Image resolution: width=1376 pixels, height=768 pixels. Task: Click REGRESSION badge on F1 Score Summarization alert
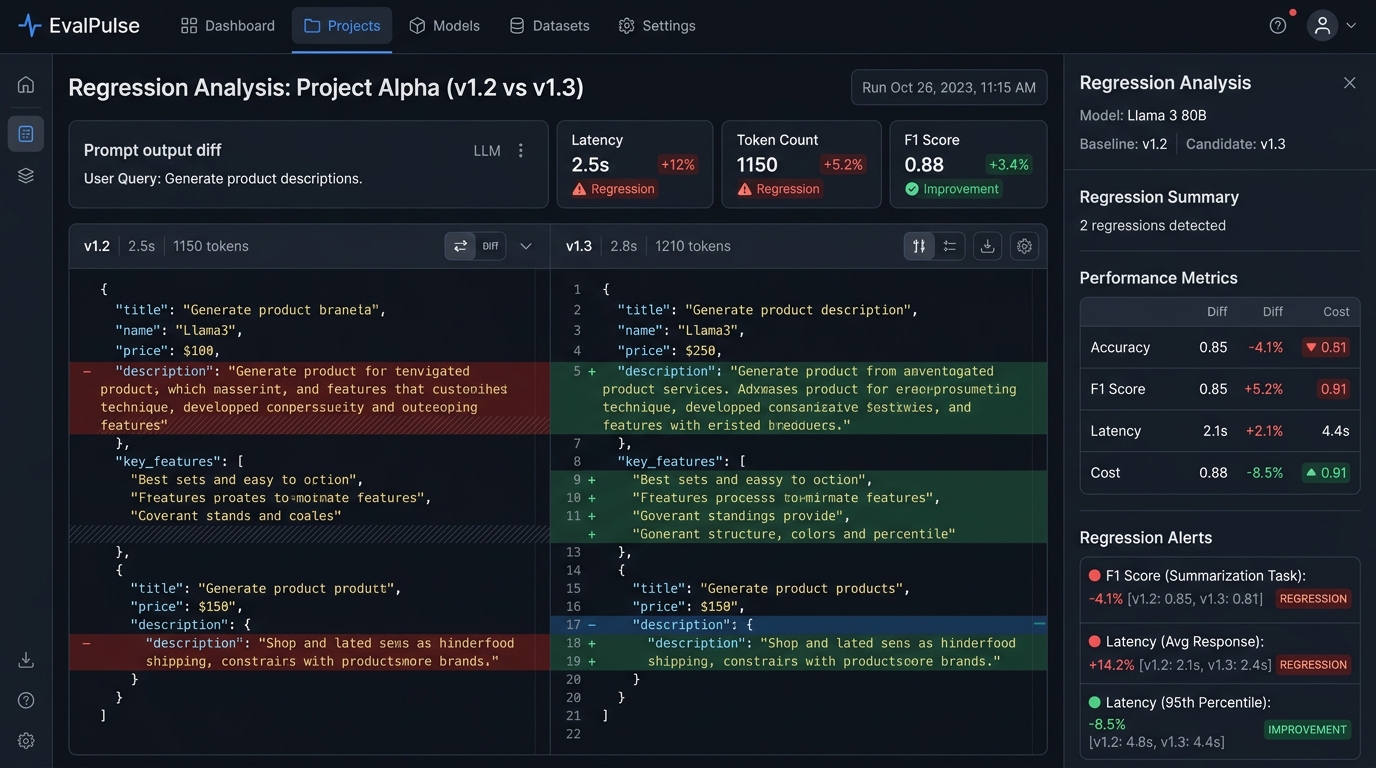click(1313, 599)
